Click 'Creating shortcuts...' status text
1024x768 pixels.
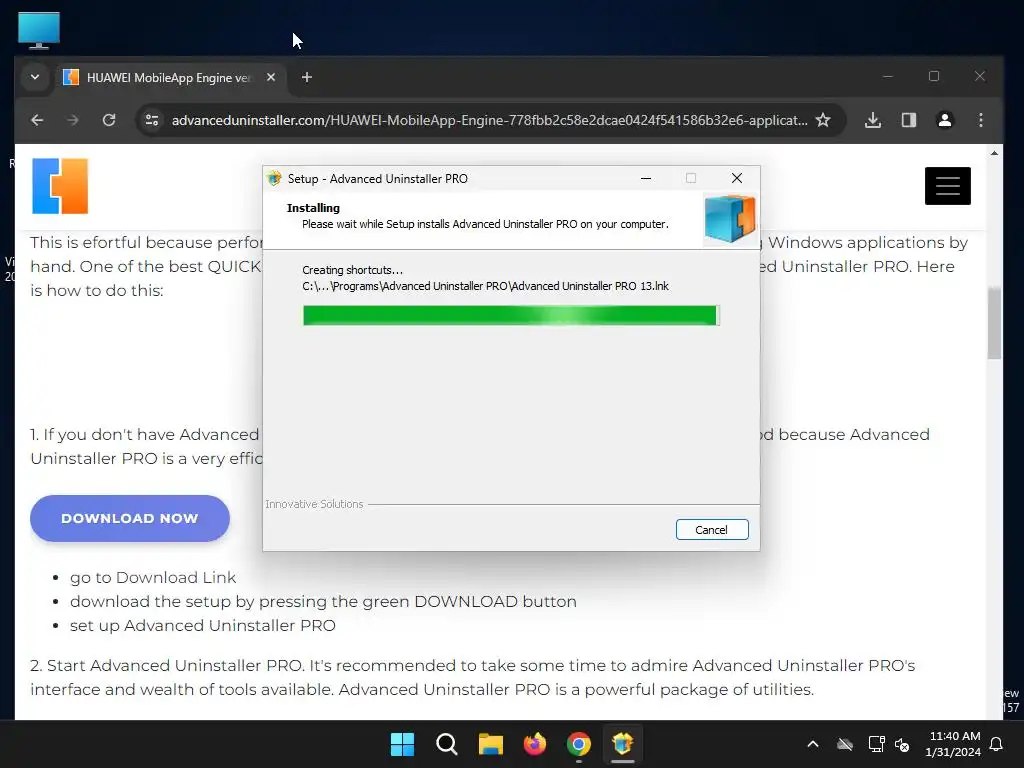(x=353, y=270)
